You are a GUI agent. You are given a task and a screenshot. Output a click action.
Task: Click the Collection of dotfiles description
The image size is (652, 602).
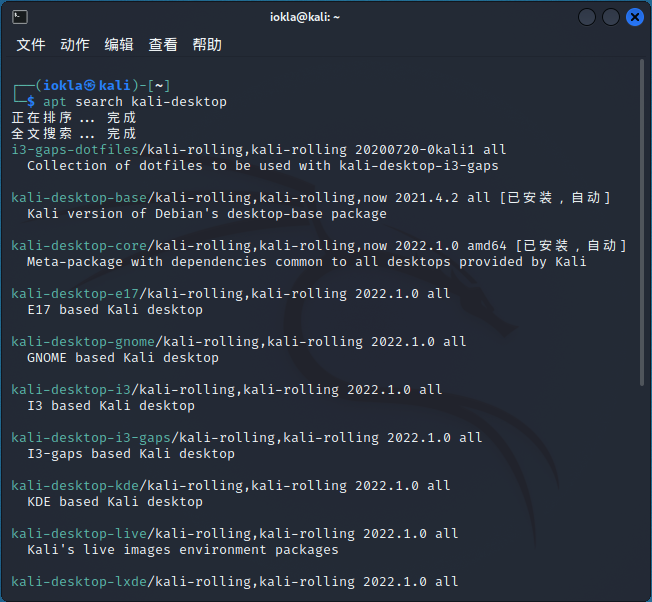pyautogui.click(x=263, y=165)
